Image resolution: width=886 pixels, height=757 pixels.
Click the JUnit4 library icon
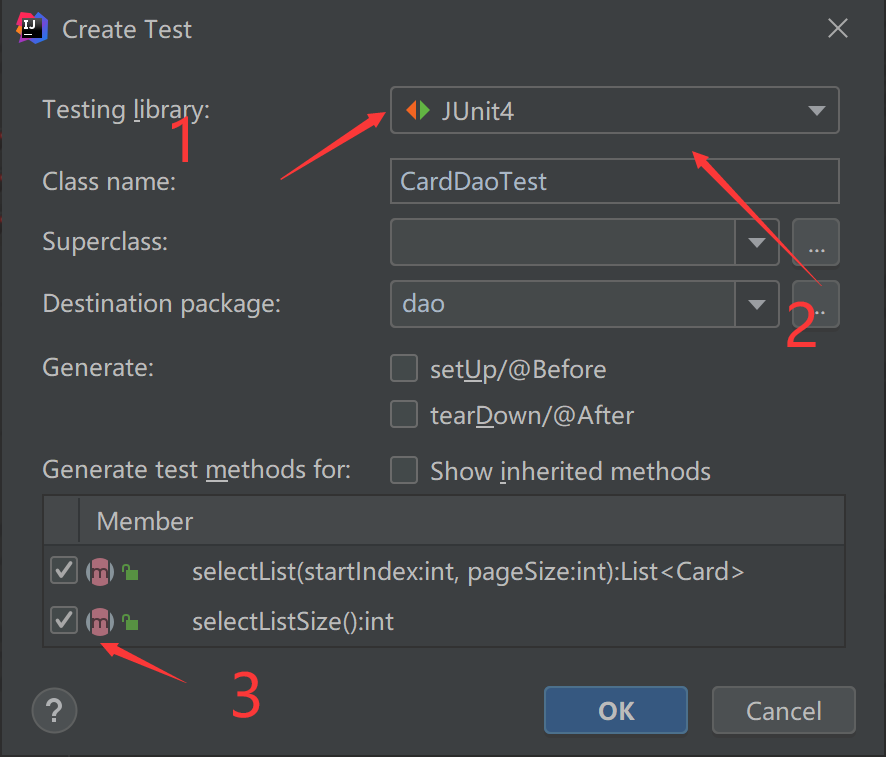418,111
